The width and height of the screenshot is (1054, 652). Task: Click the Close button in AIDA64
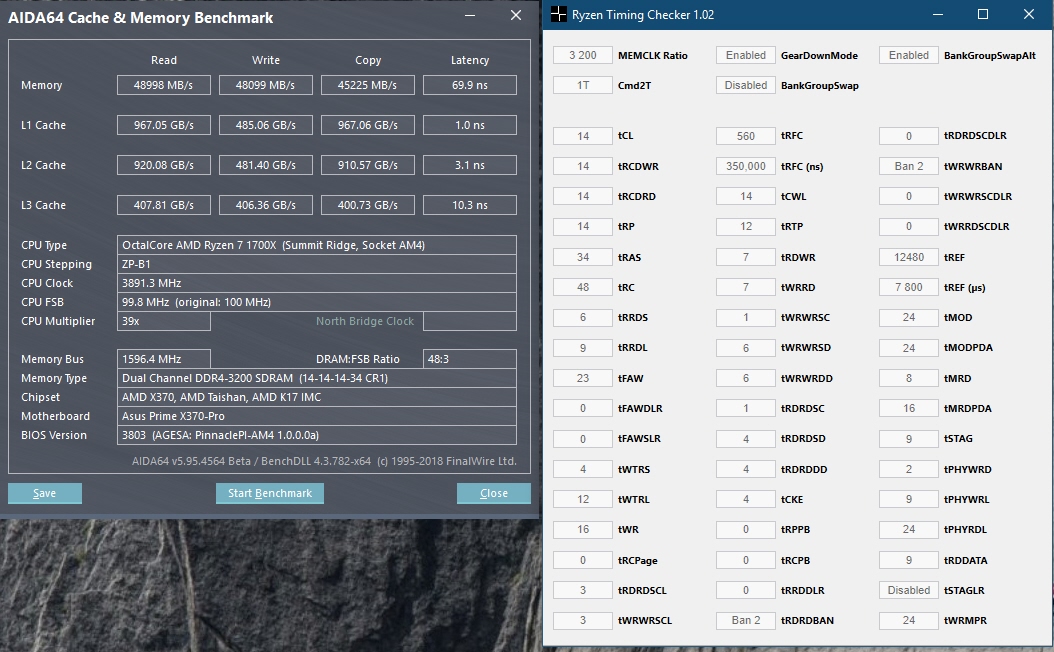click(493, 493)
